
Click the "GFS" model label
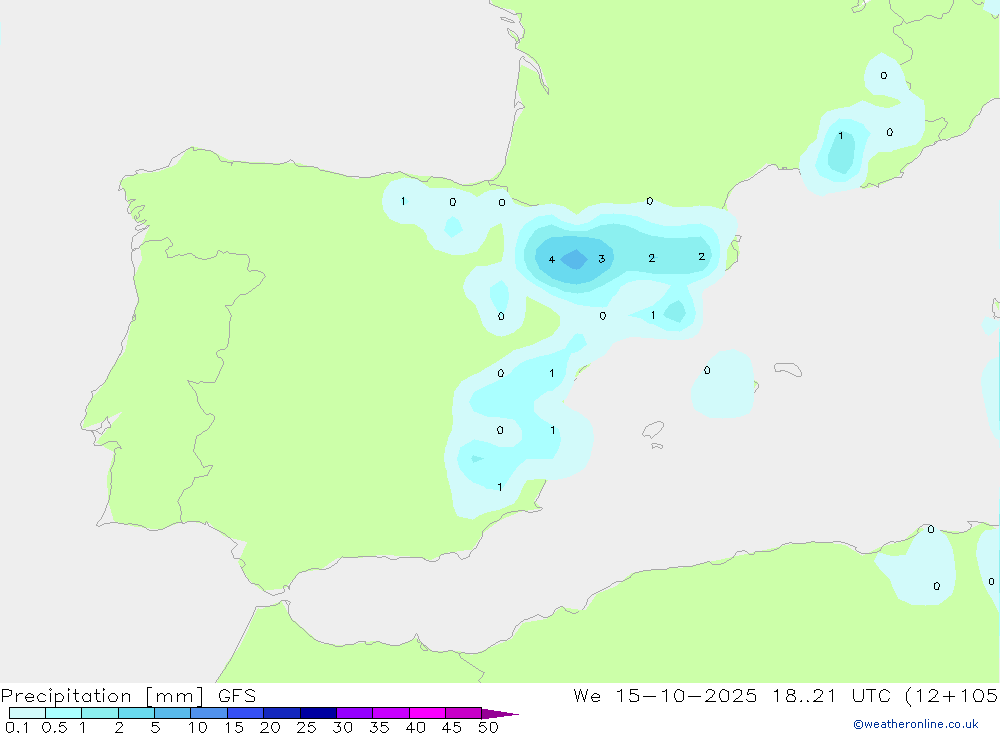click(x=237, y=696)
